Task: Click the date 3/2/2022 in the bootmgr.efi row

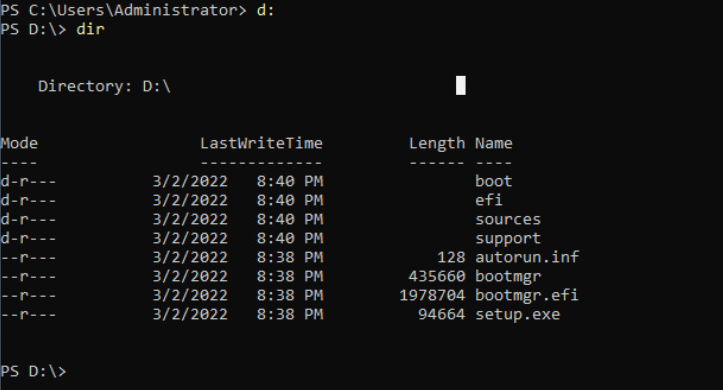Action: (190, 295)
